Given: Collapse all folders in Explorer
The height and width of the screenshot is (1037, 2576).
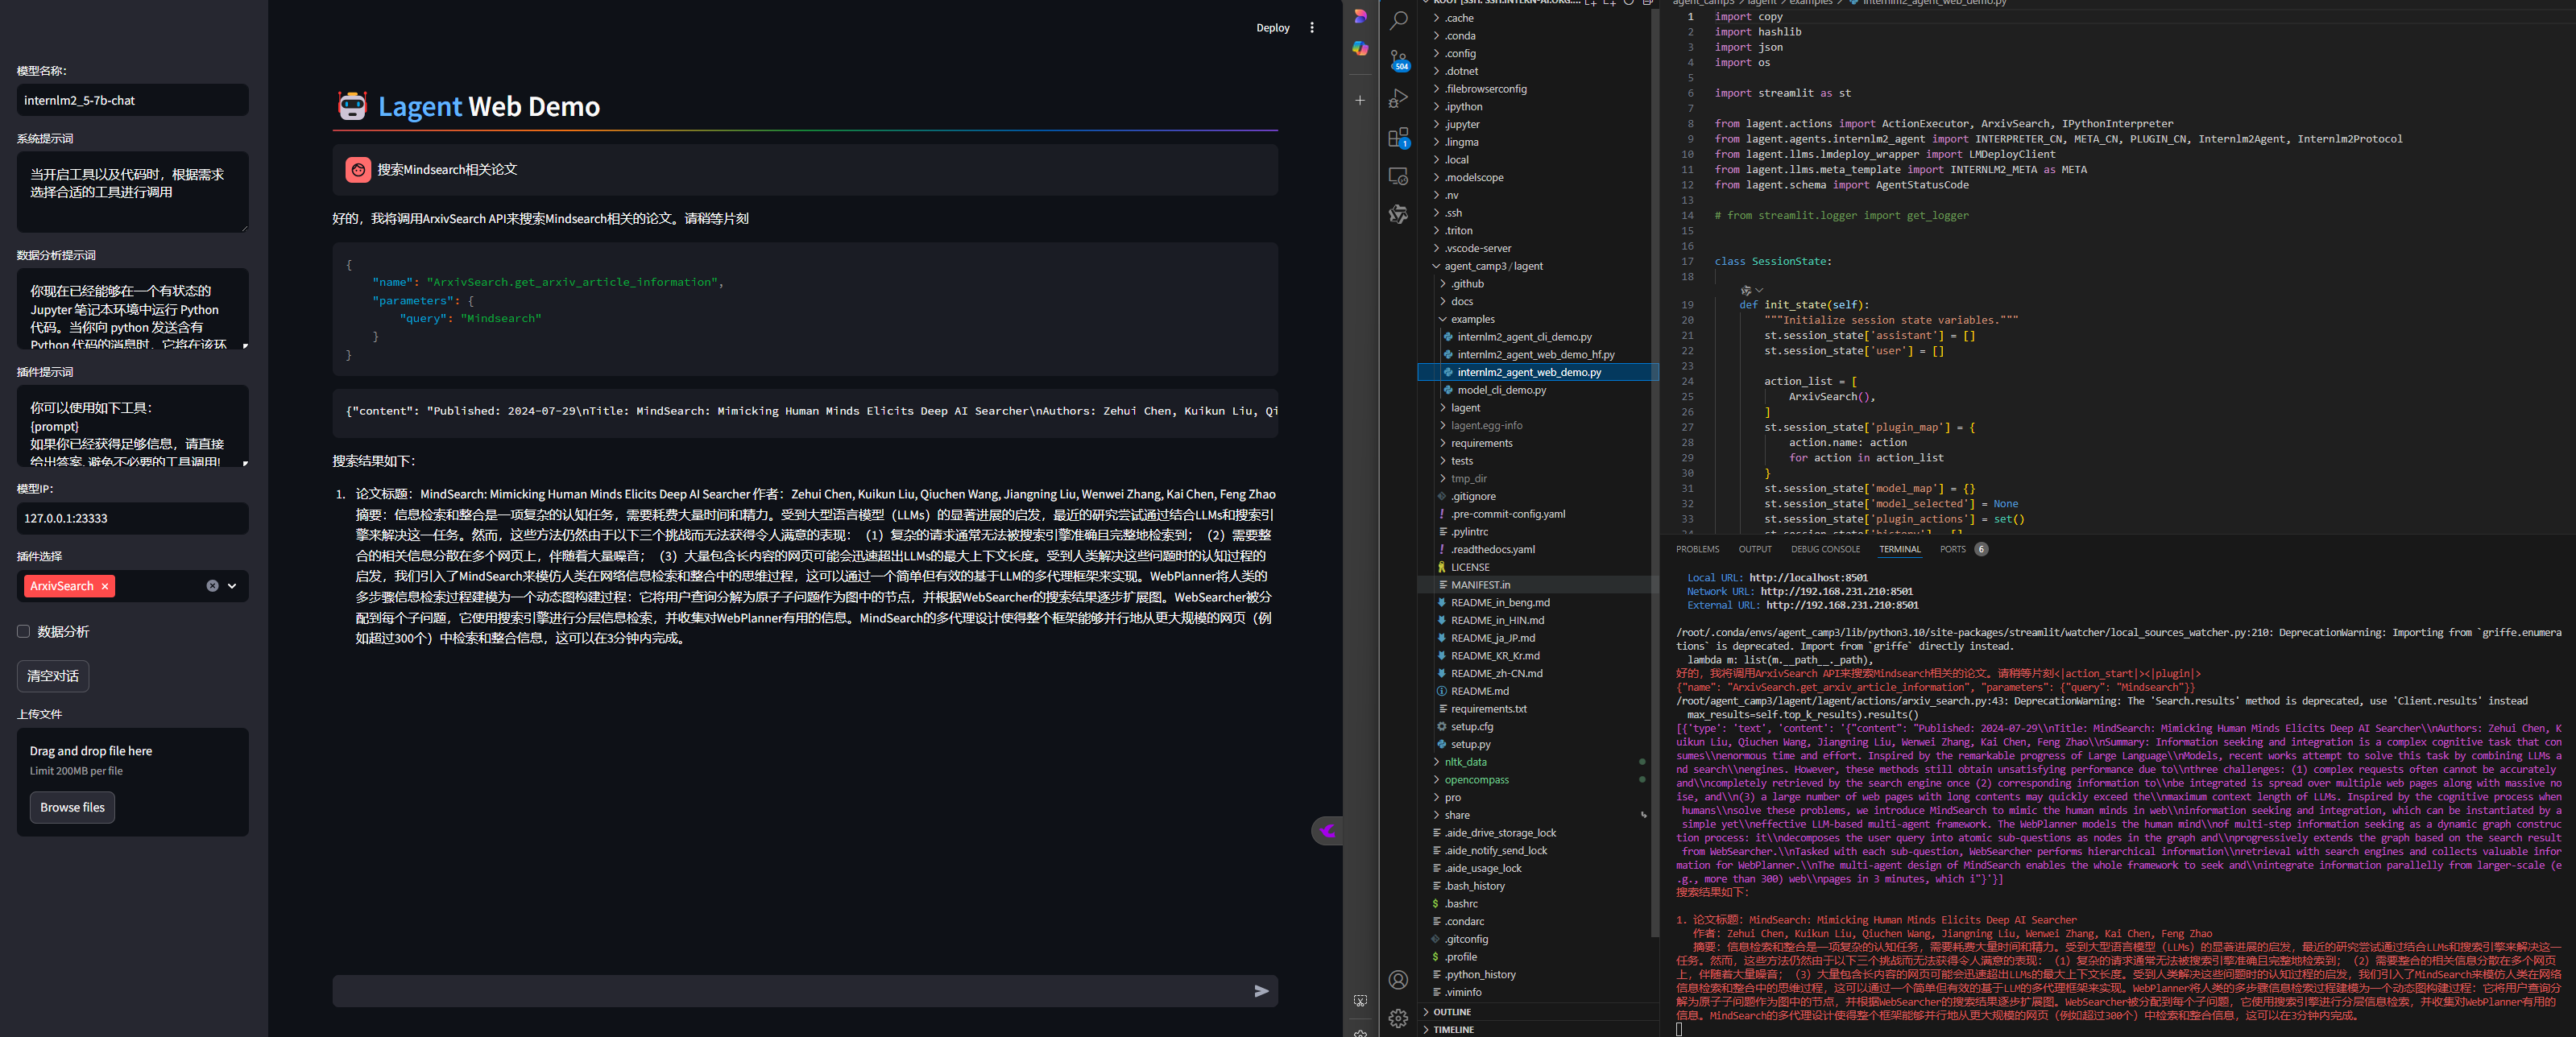Looking at the screenshot, I should (x=1647, y=2).
